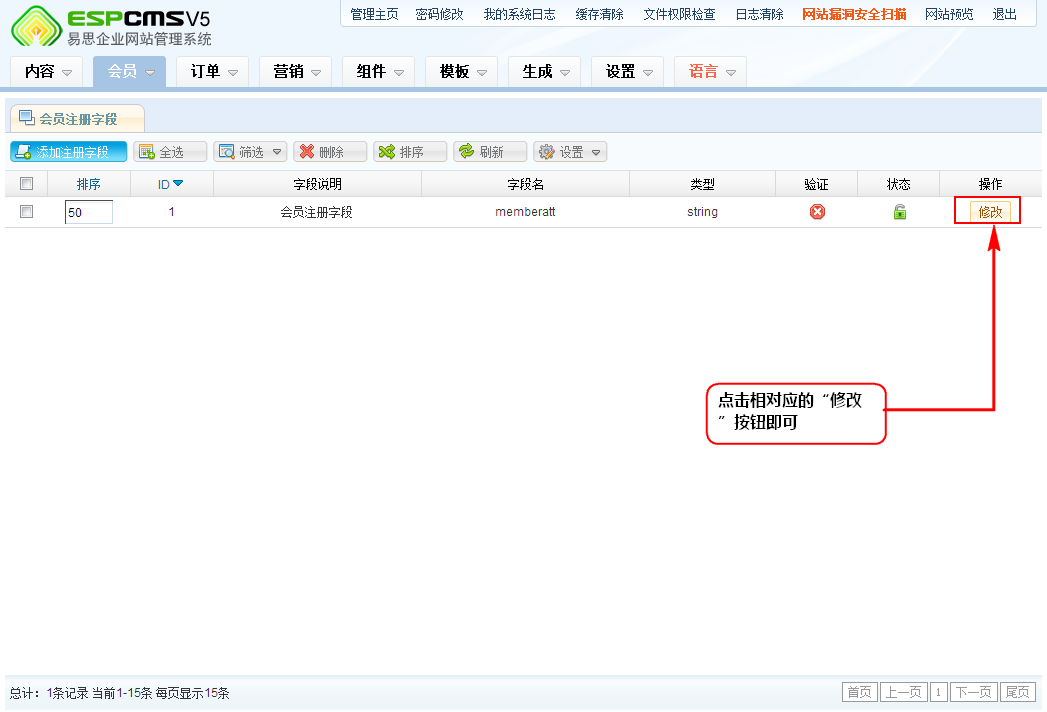This screenshot has width=1047, height=712.
Task: Open the website vulnerability scan (网站漏洞安全扫描) link
Action: coord(854,14)
